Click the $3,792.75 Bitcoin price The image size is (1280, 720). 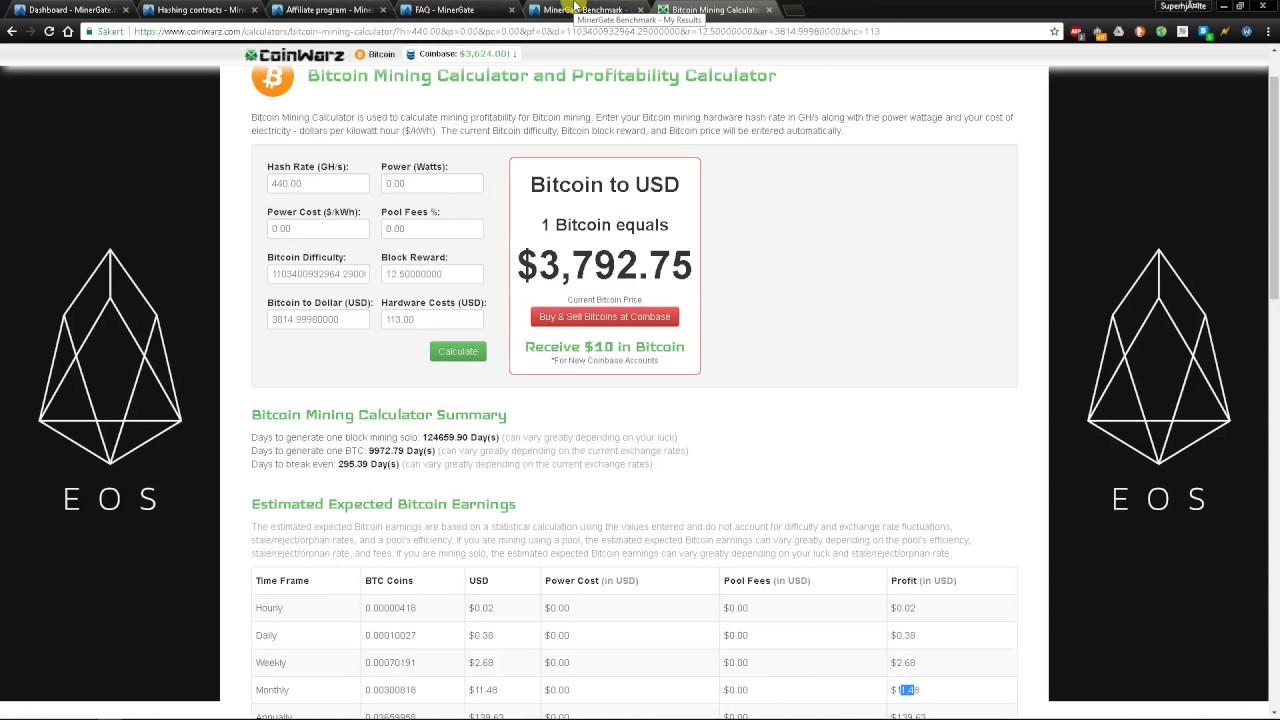pyautogui.click(x=604, y=266)
